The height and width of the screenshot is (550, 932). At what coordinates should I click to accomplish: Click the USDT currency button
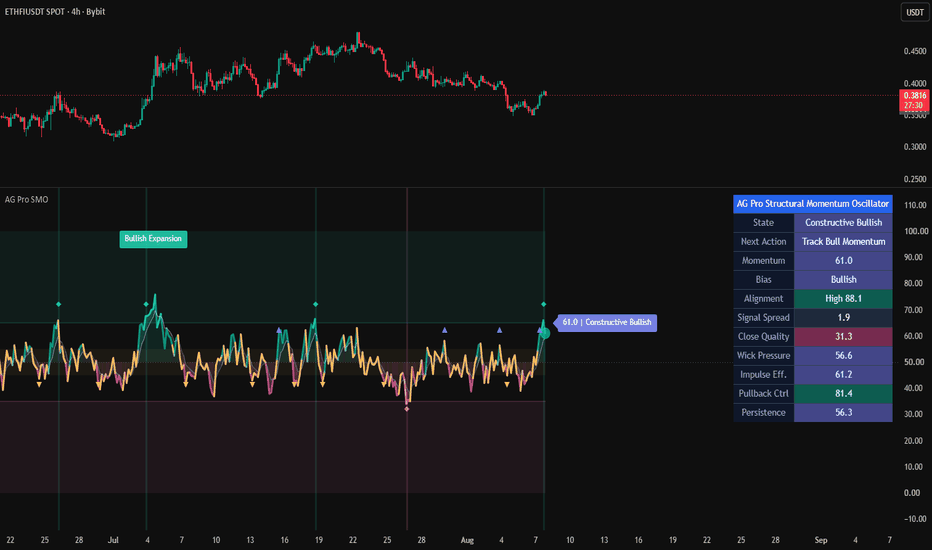tap(914, 12)
